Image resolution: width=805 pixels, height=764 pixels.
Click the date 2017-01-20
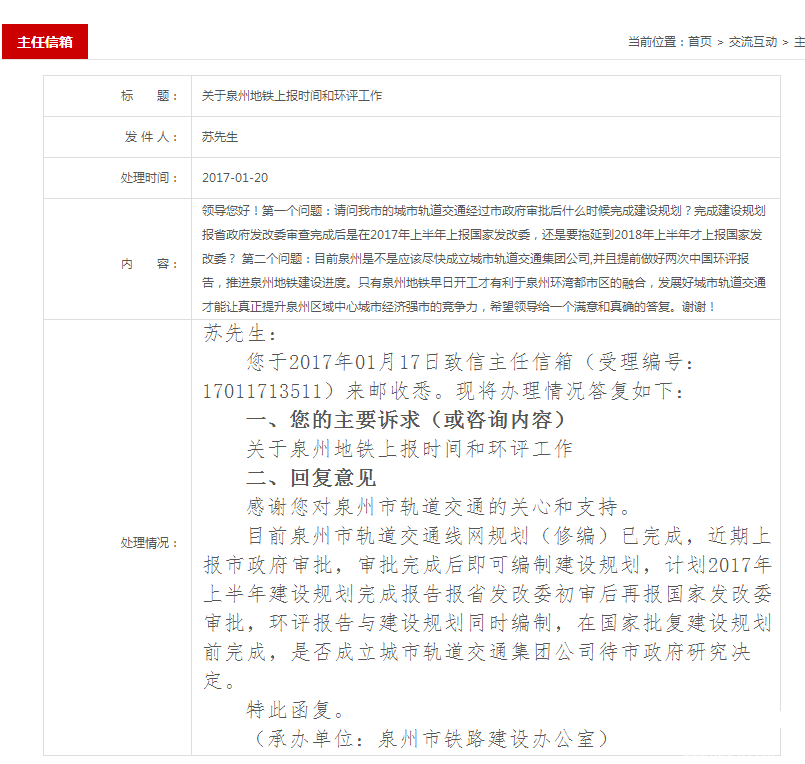click(x=235, y=178)
